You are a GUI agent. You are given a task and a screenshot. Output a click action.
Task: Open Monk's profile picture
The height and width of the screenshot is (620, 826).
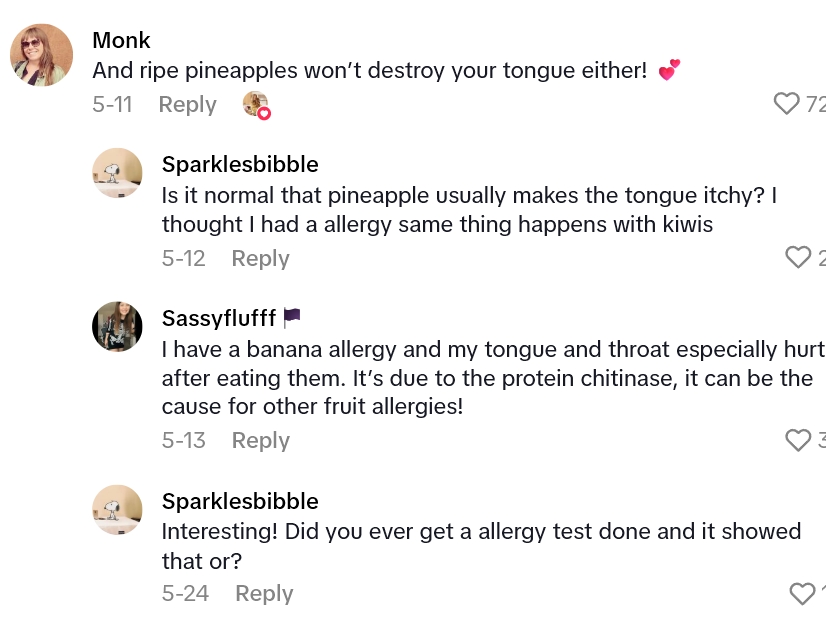pyautogui.click(x=41, y=55)
